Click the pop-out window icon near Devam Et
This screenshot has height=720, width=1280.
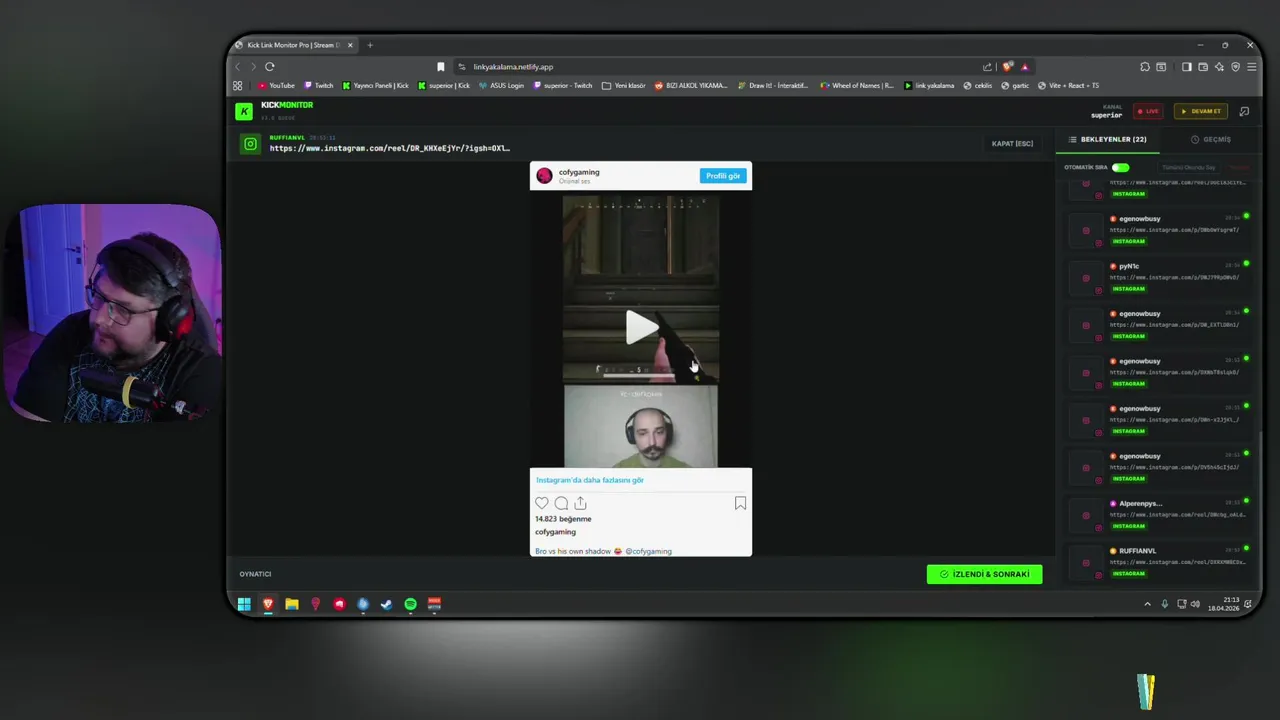tap(1244, 111)
